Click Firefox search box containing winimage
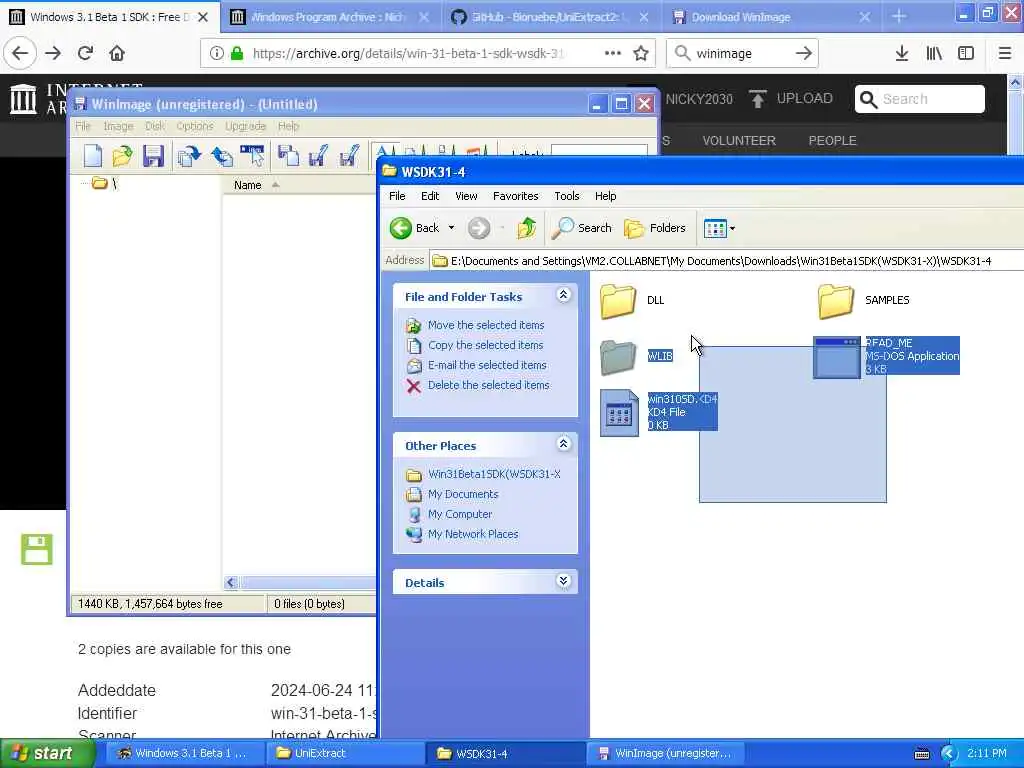 point(742,53)
